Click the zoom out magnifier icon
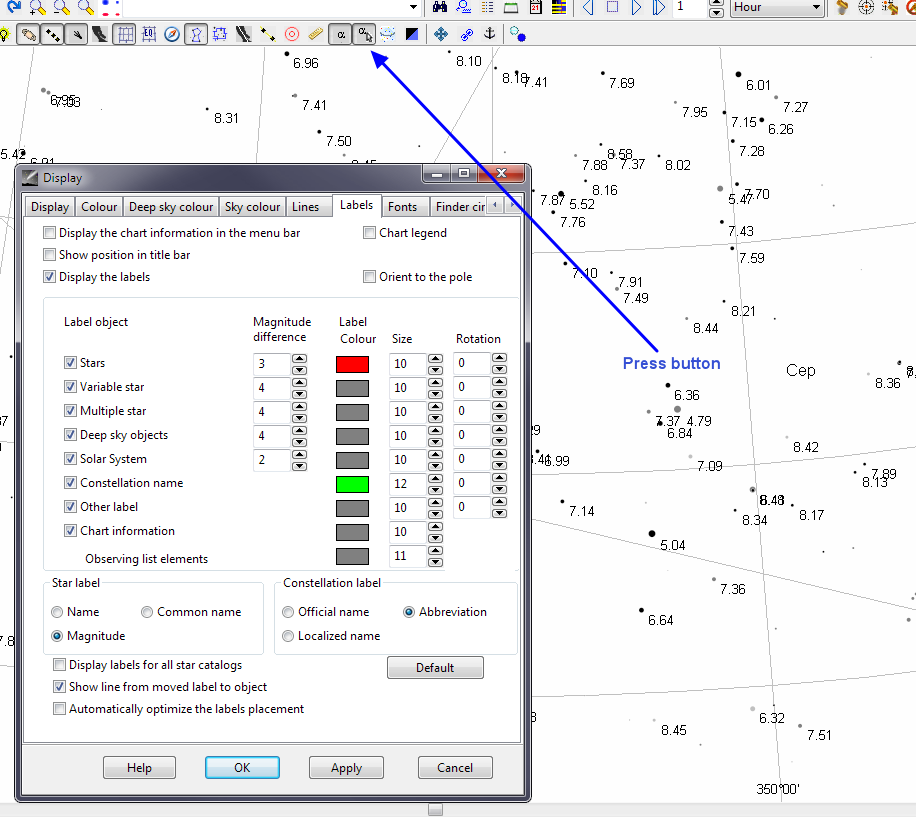Screen dimensions: 916x817 (62, 7)
